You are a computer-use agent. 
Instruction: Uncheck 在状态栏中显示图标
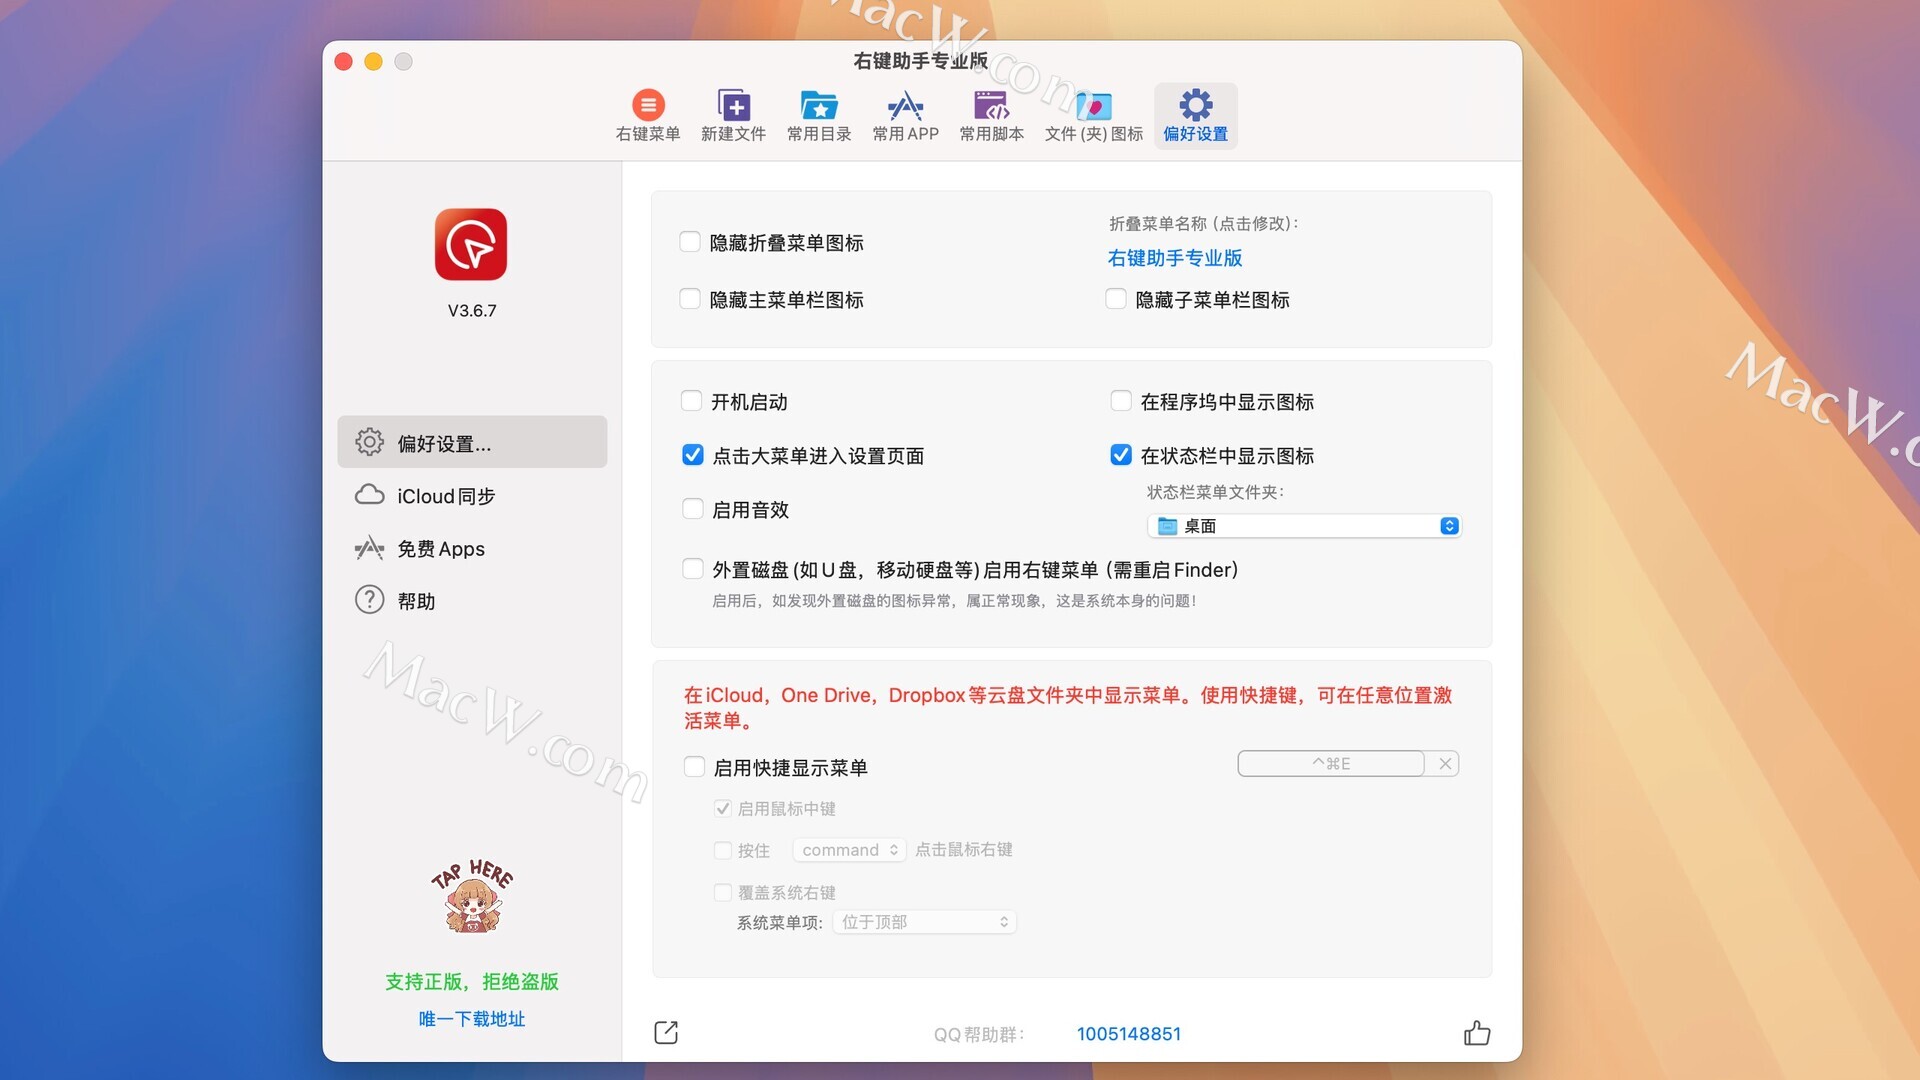1121,455
